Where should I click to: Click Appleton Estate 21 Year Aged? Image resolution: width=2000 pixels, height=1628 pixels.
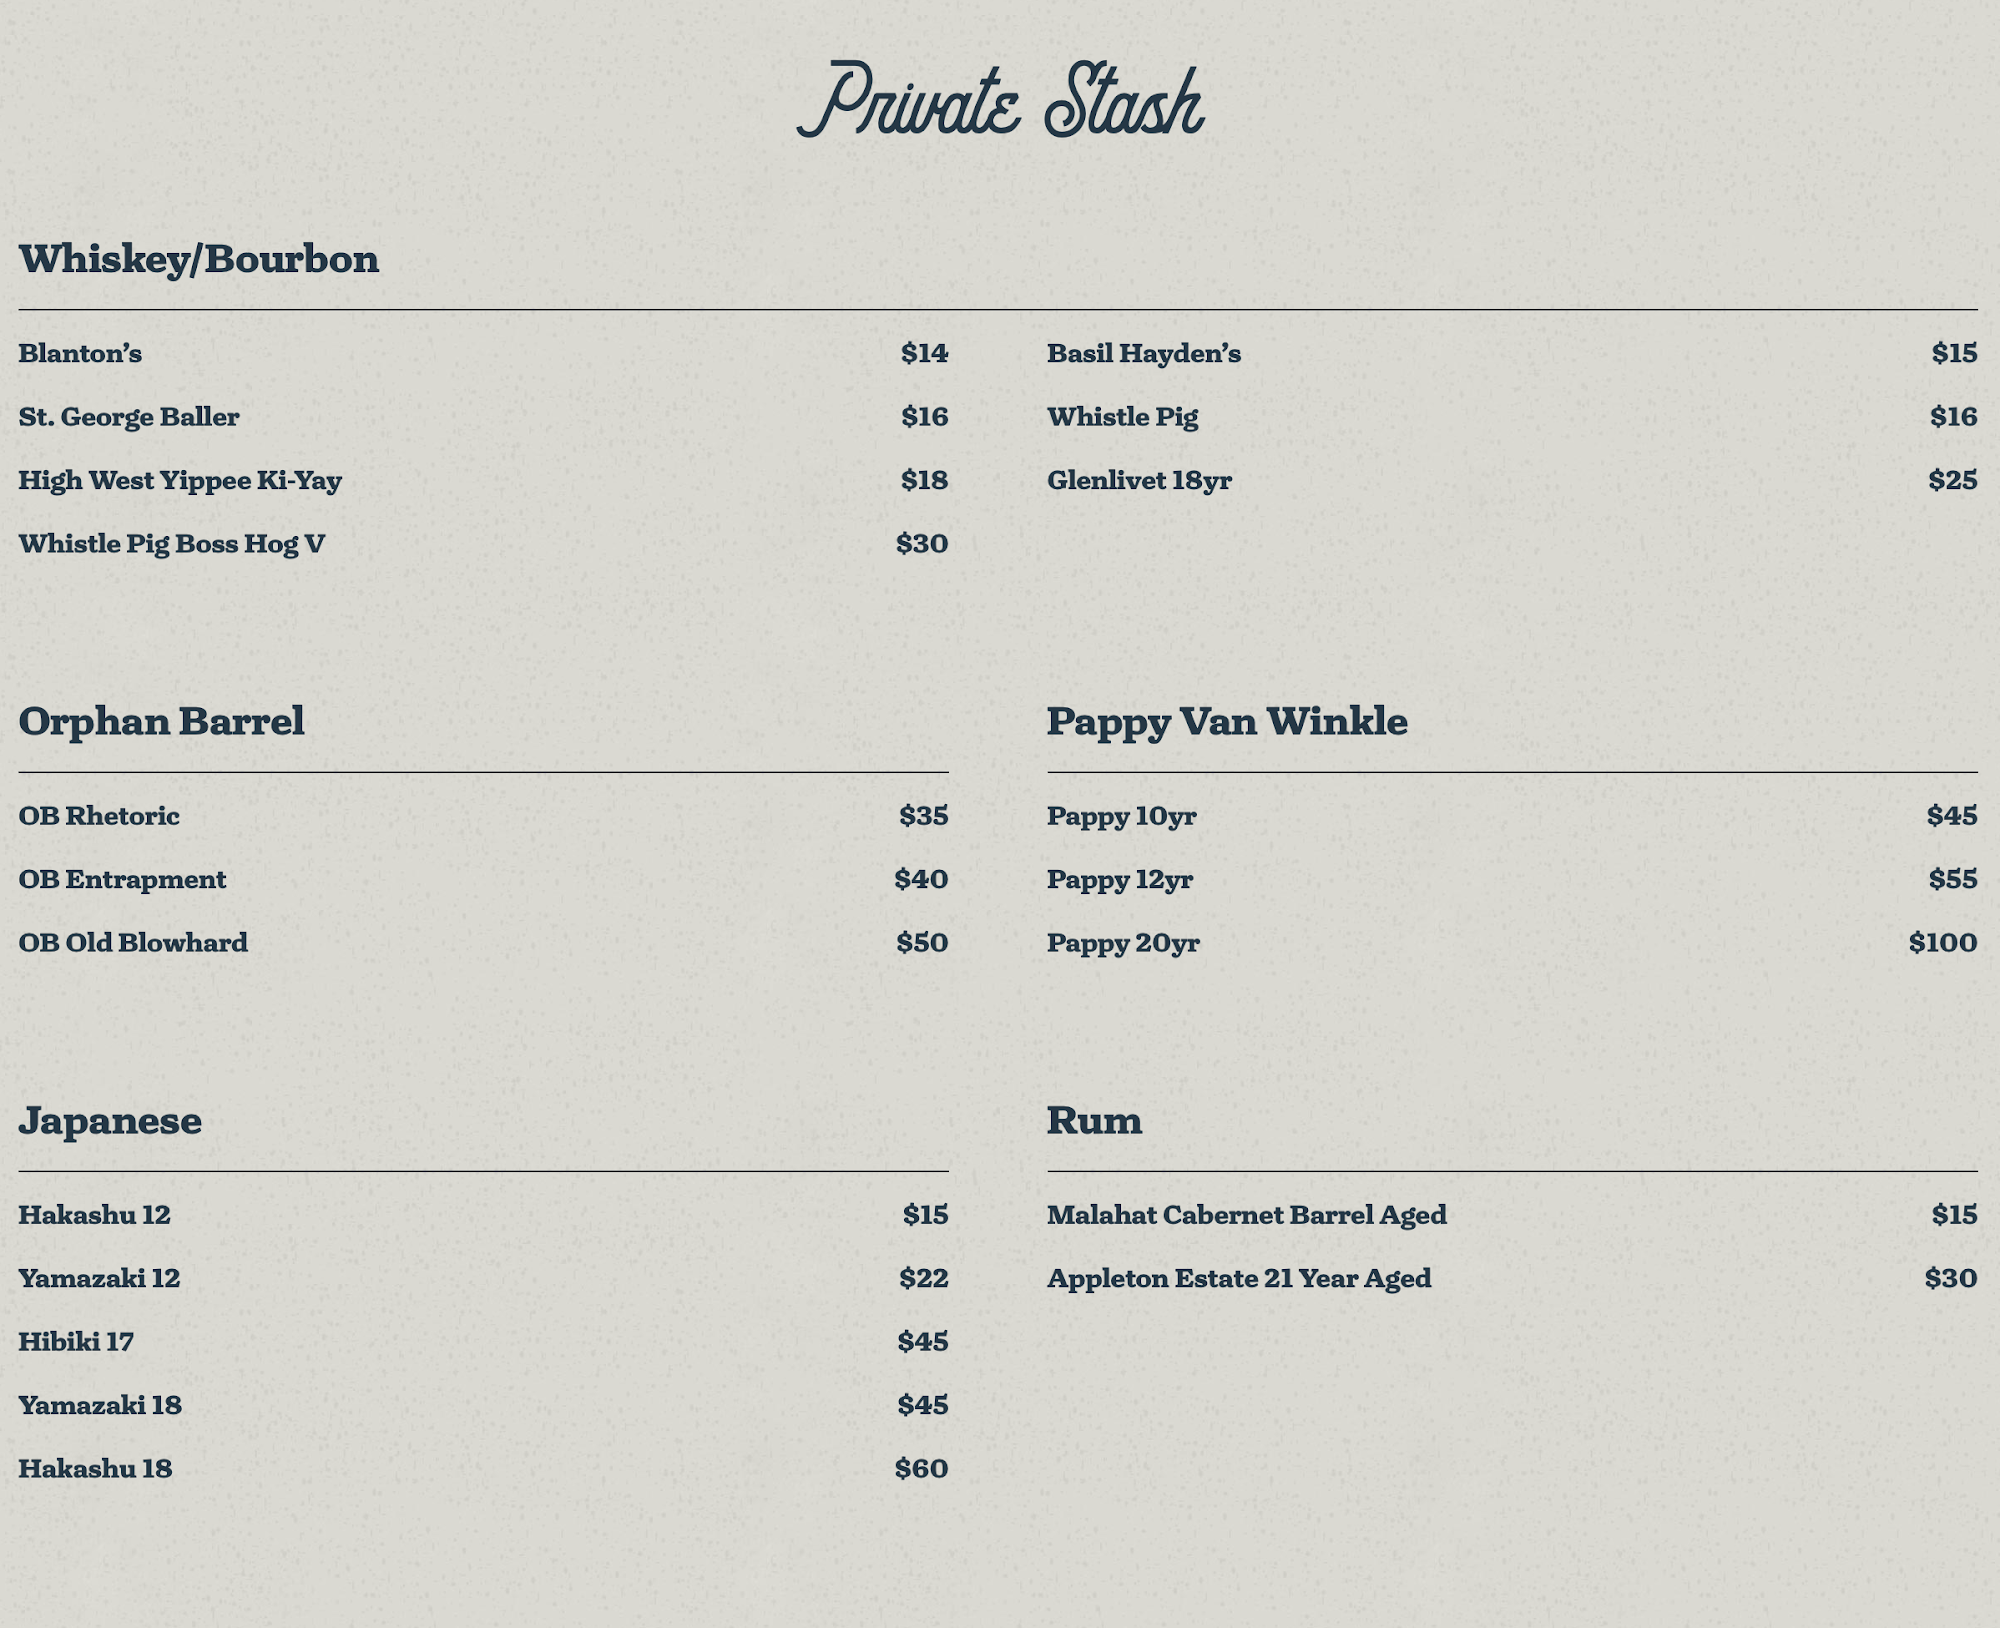pos(1239,1279)
